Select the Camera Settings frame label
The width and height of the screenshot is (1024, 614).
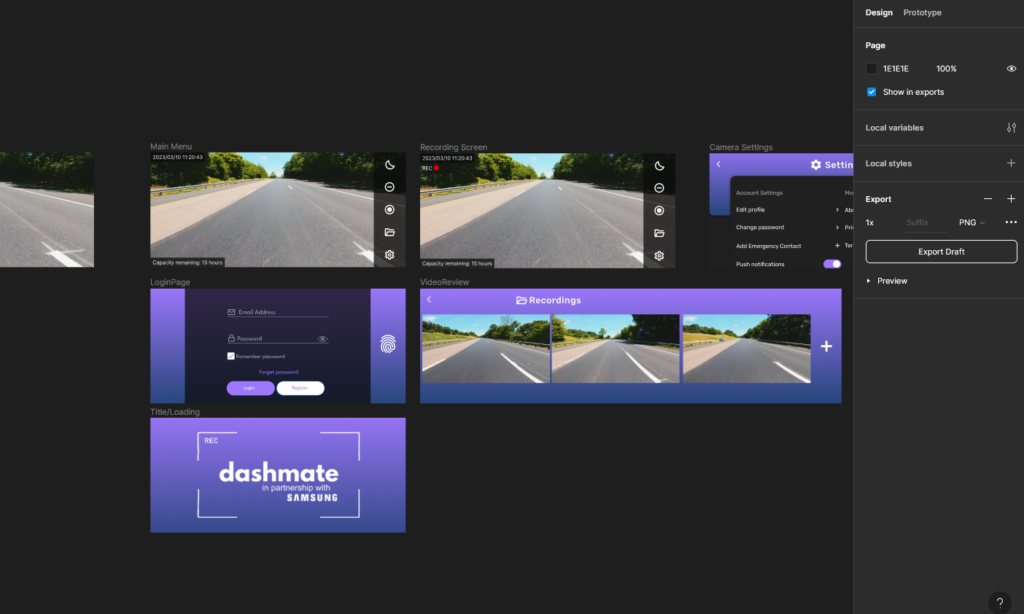(741, 147)
